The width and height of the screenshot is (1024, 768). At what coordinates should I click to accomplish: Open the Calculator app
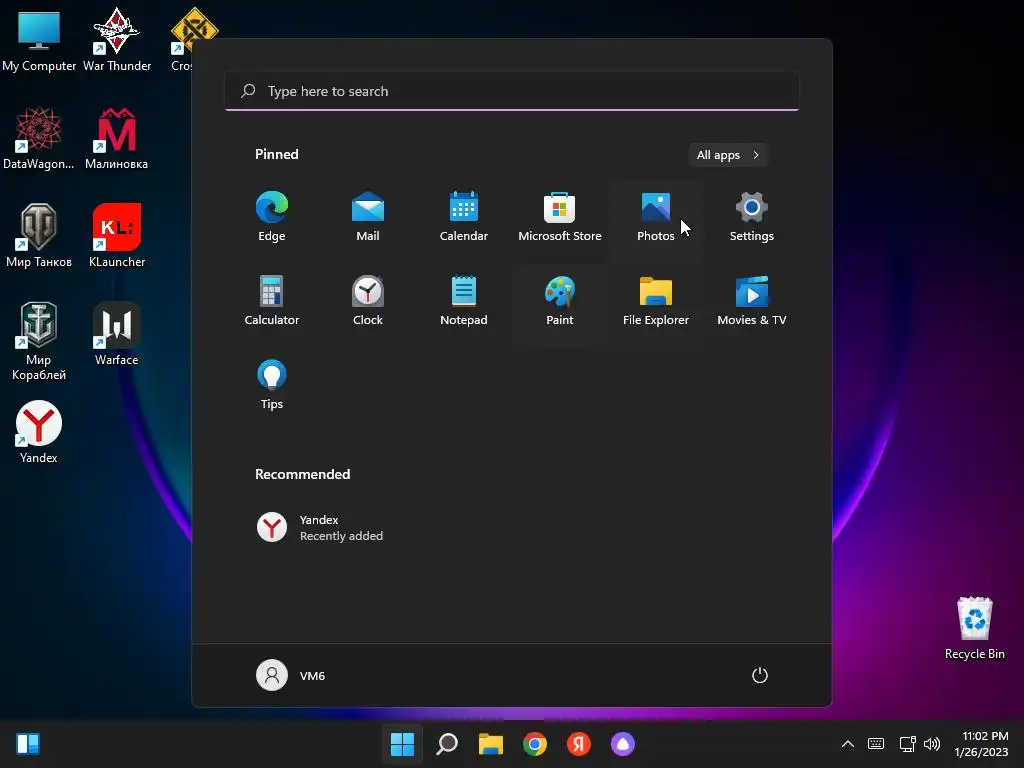[272, 301]
